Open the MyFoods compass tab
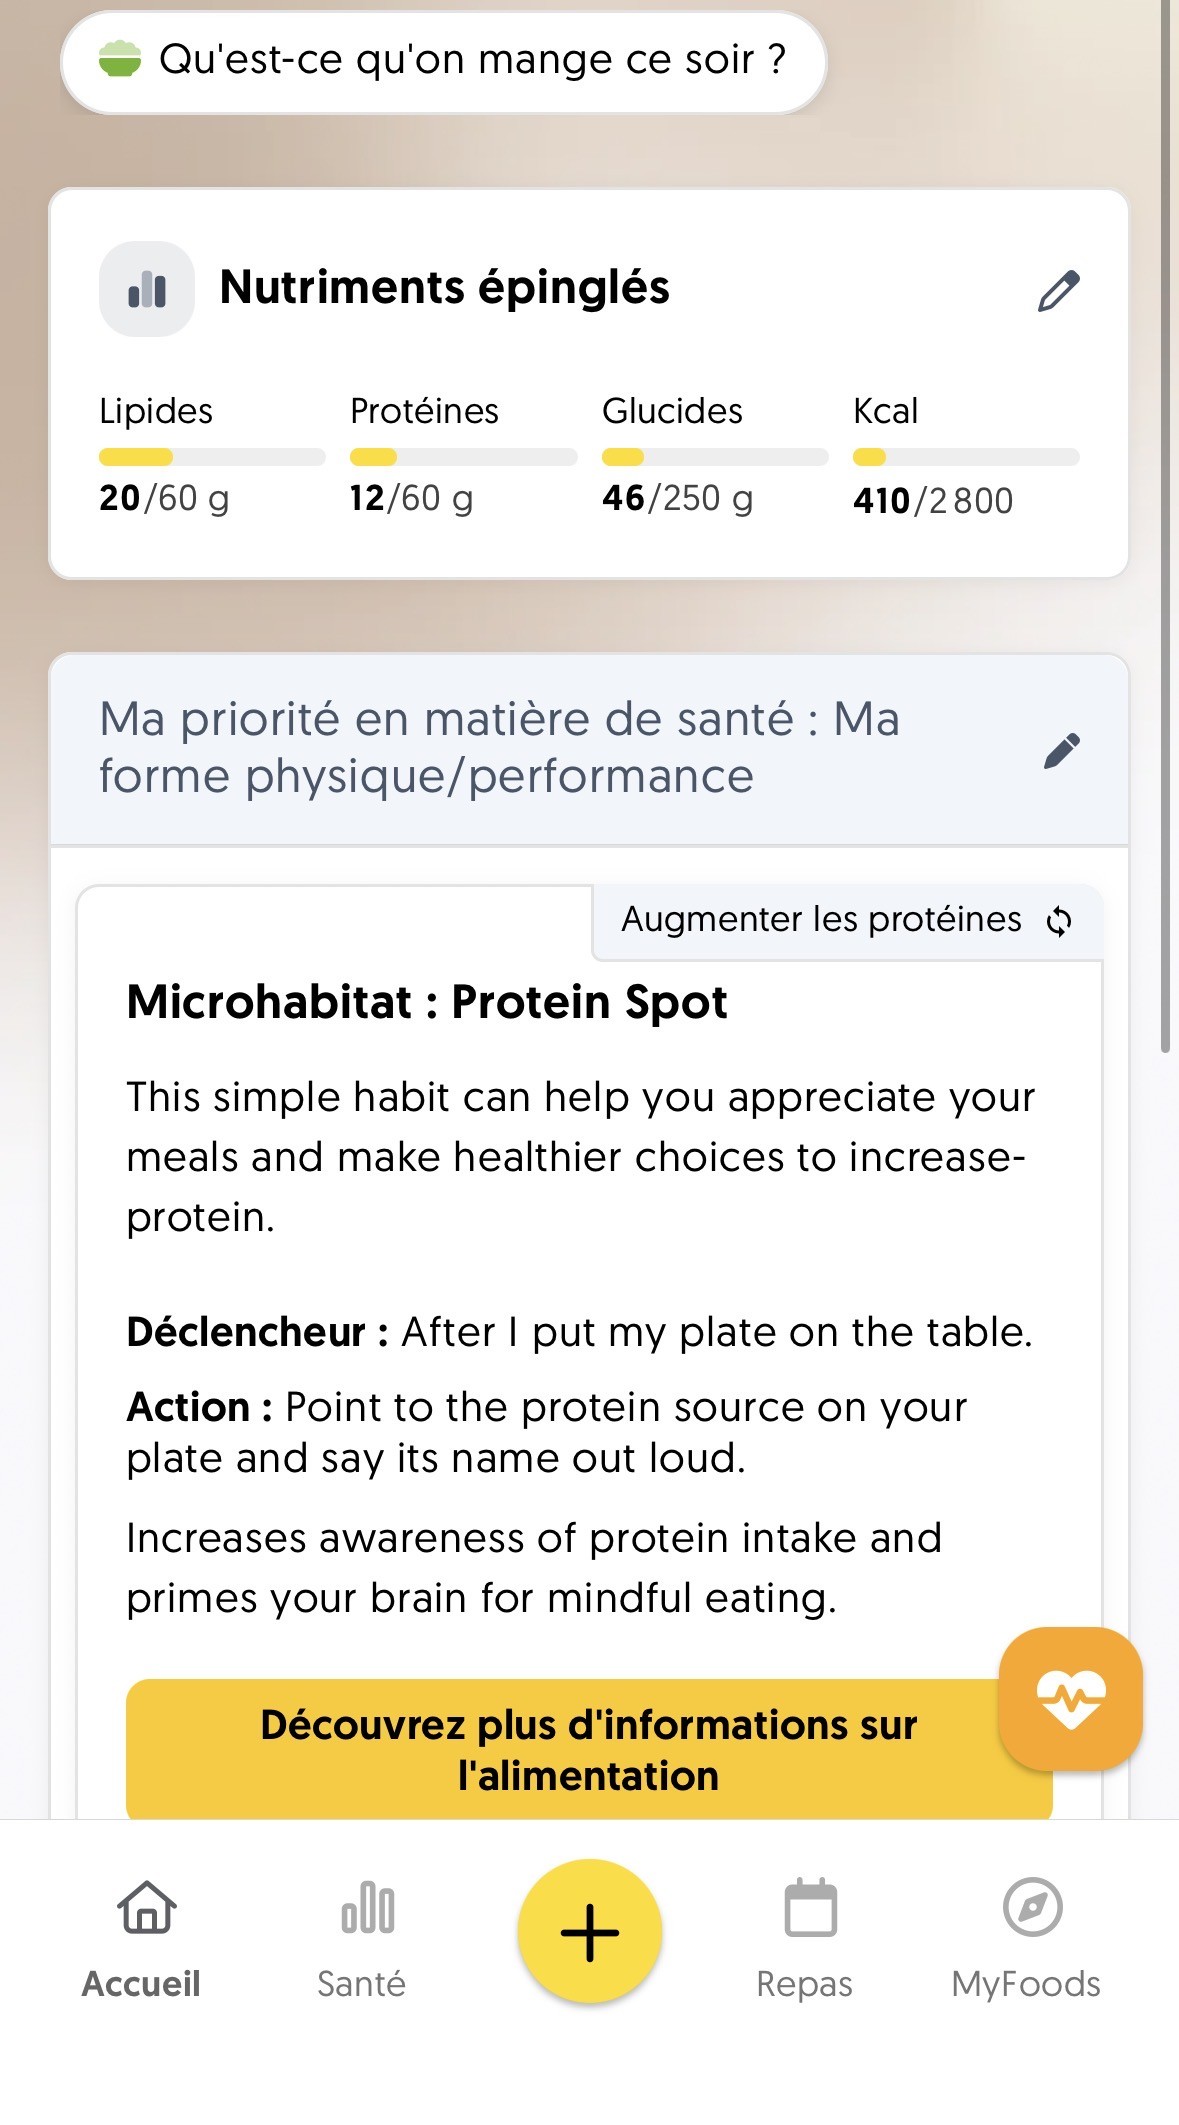 click(1027, 1937)
